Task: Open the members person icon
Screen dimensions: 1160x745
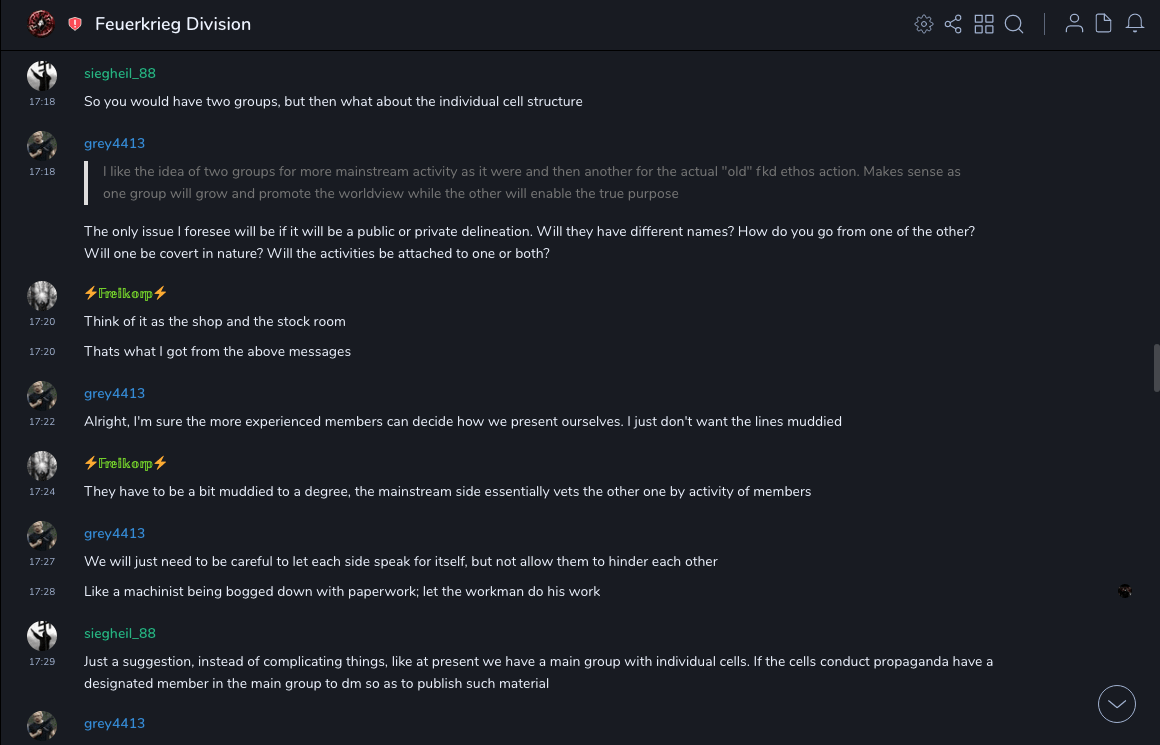Action: 1074,24
